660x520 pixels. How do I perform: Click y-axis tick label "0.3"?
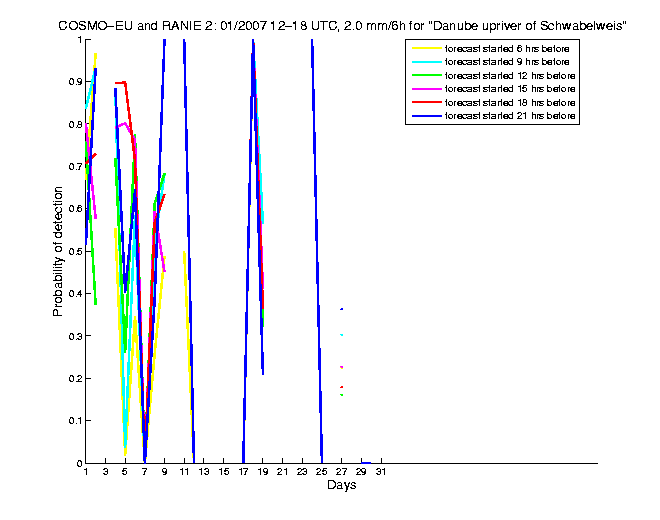[x=75, y=336]
